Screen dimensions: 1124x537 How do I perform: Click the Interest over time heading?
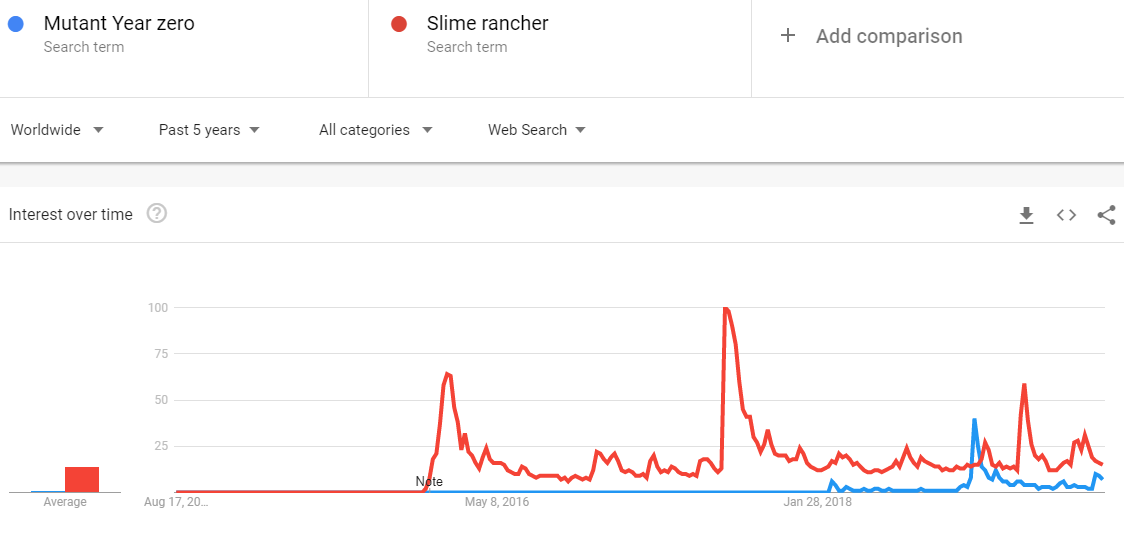(70, 214)
